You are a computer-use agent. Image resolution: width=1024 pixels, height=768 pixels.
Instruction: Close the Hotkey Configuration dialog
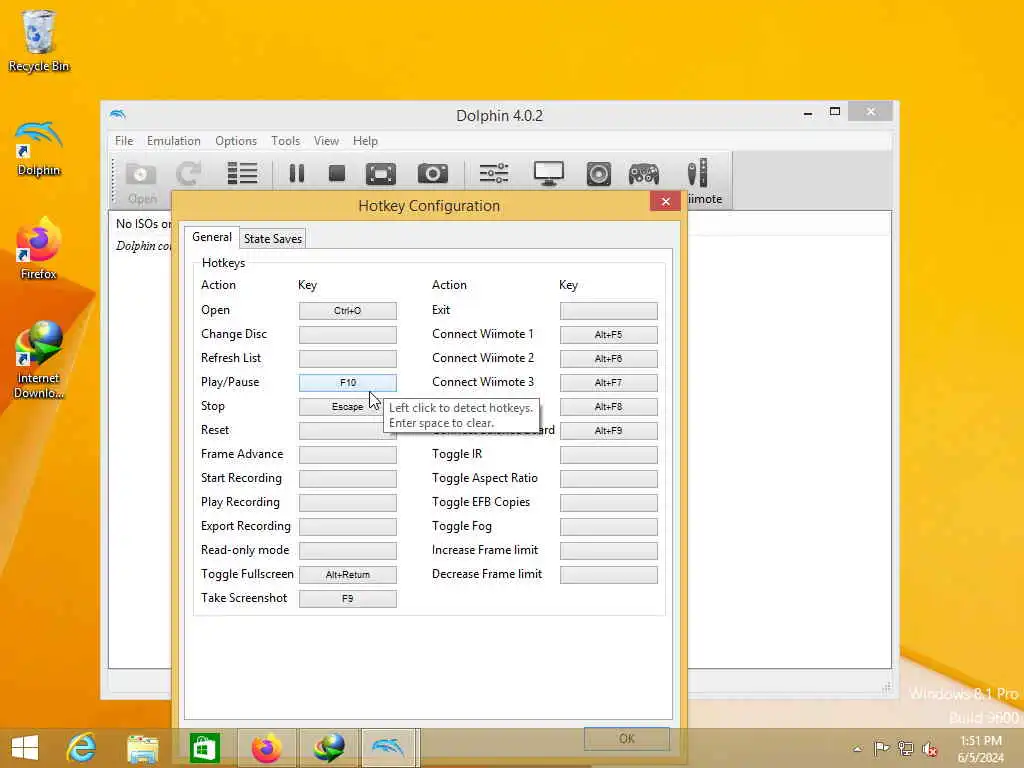click(665, 201)
